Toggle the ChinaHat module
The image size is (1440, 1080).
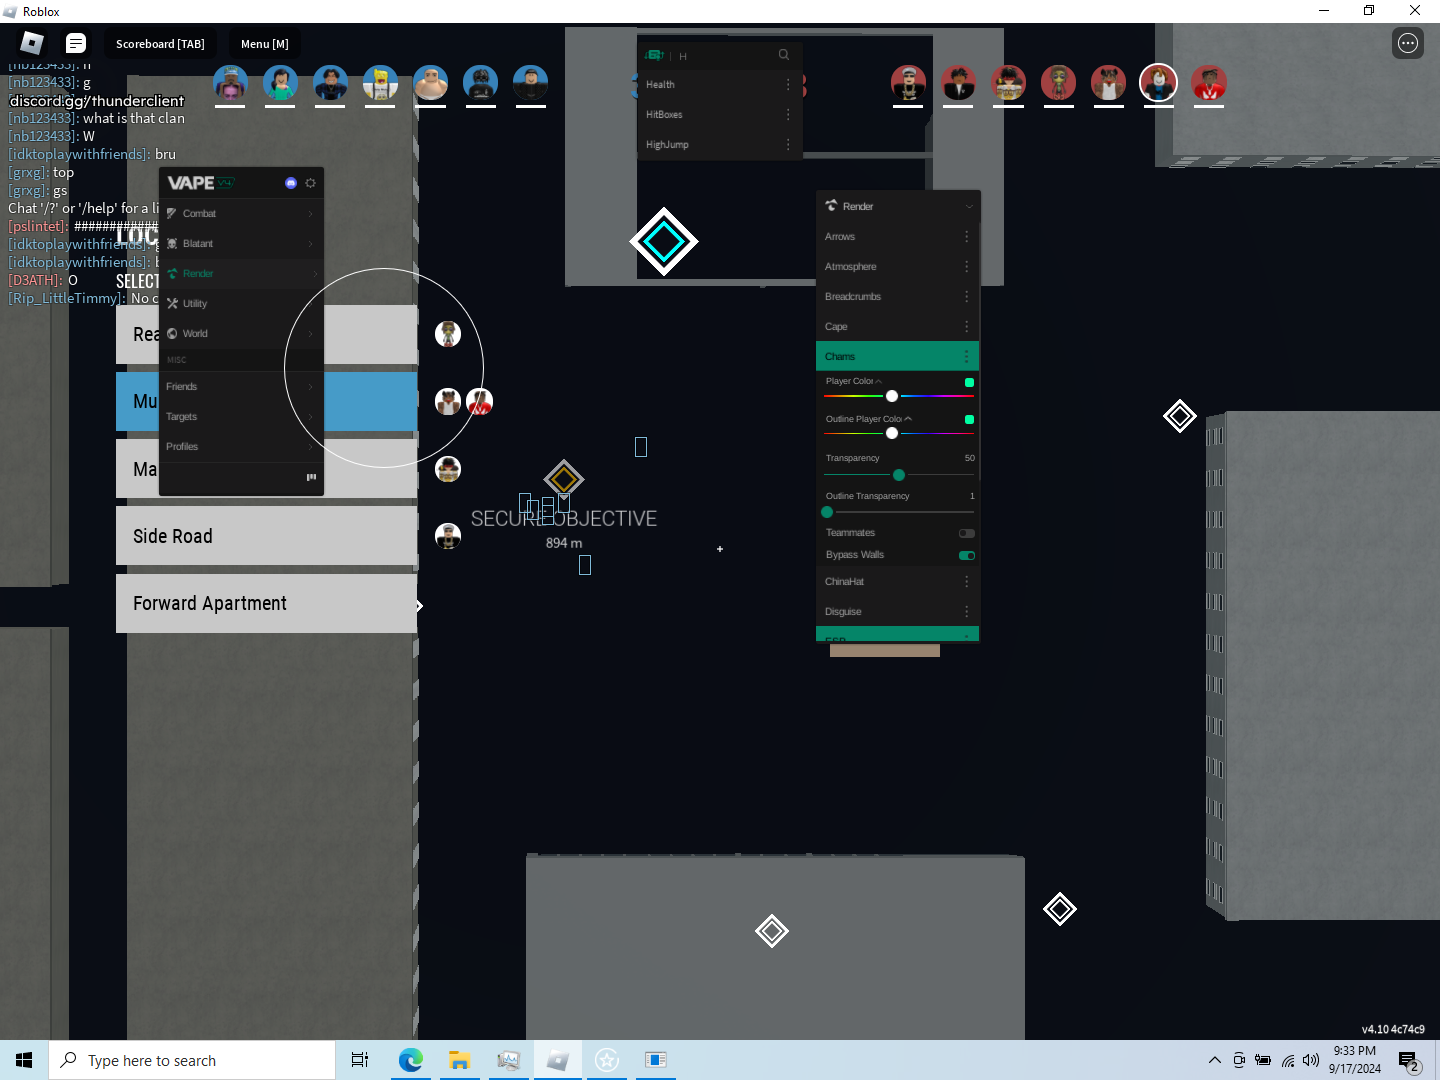pos(897,581)
